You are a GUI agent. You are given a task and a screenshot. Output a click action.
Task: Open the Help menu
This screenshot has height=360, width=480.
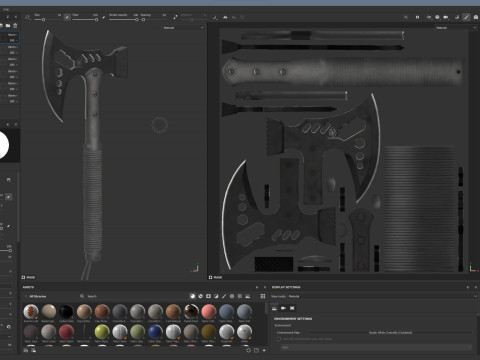(6, 9)
